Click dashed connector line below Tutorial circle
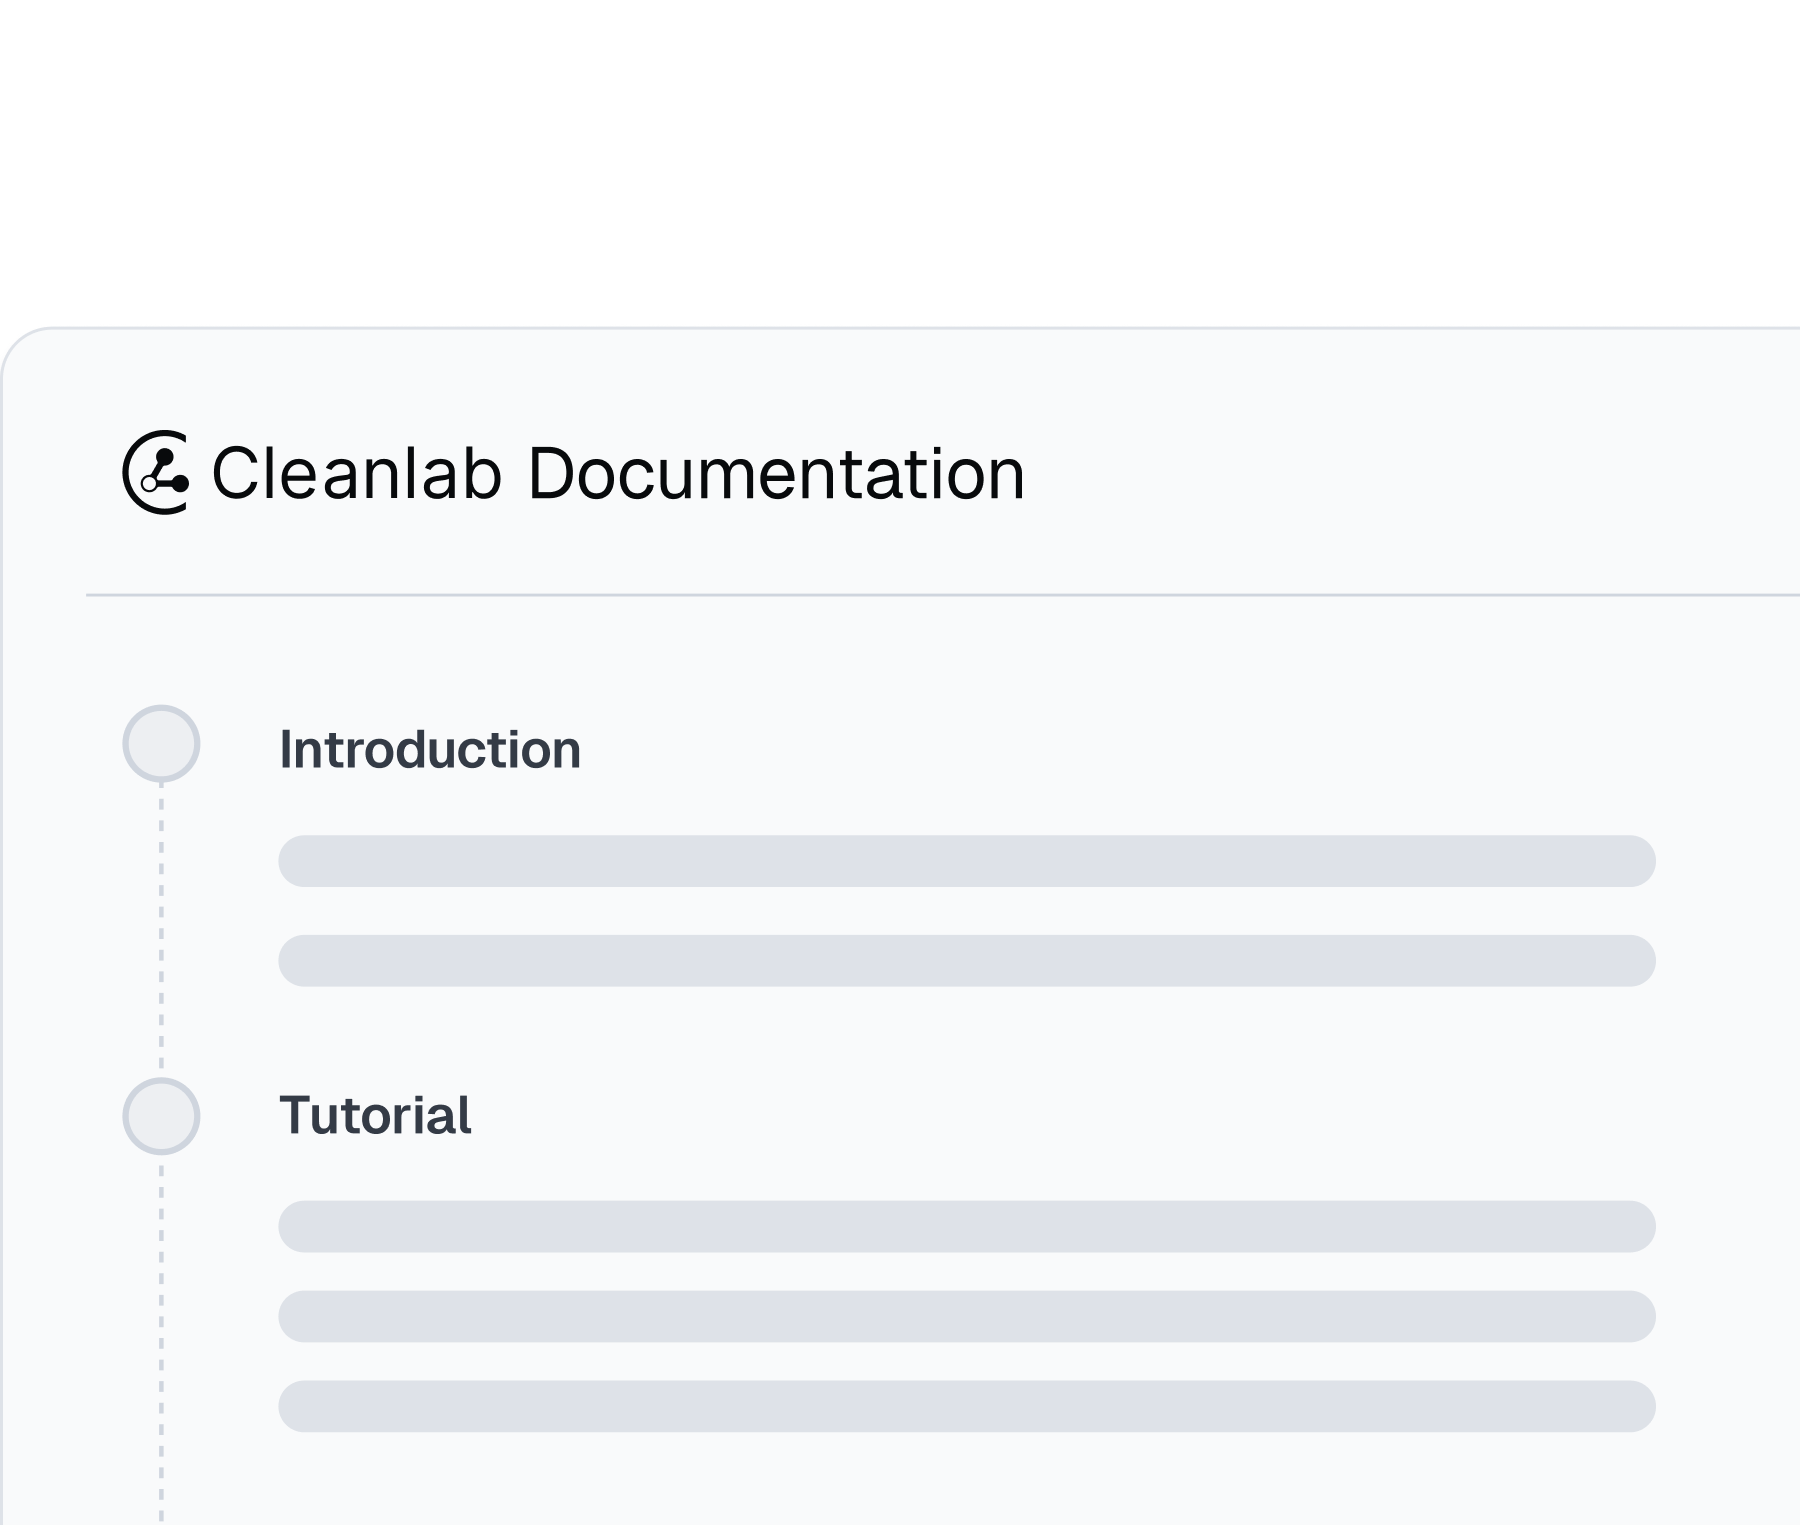 [161, 1340]
